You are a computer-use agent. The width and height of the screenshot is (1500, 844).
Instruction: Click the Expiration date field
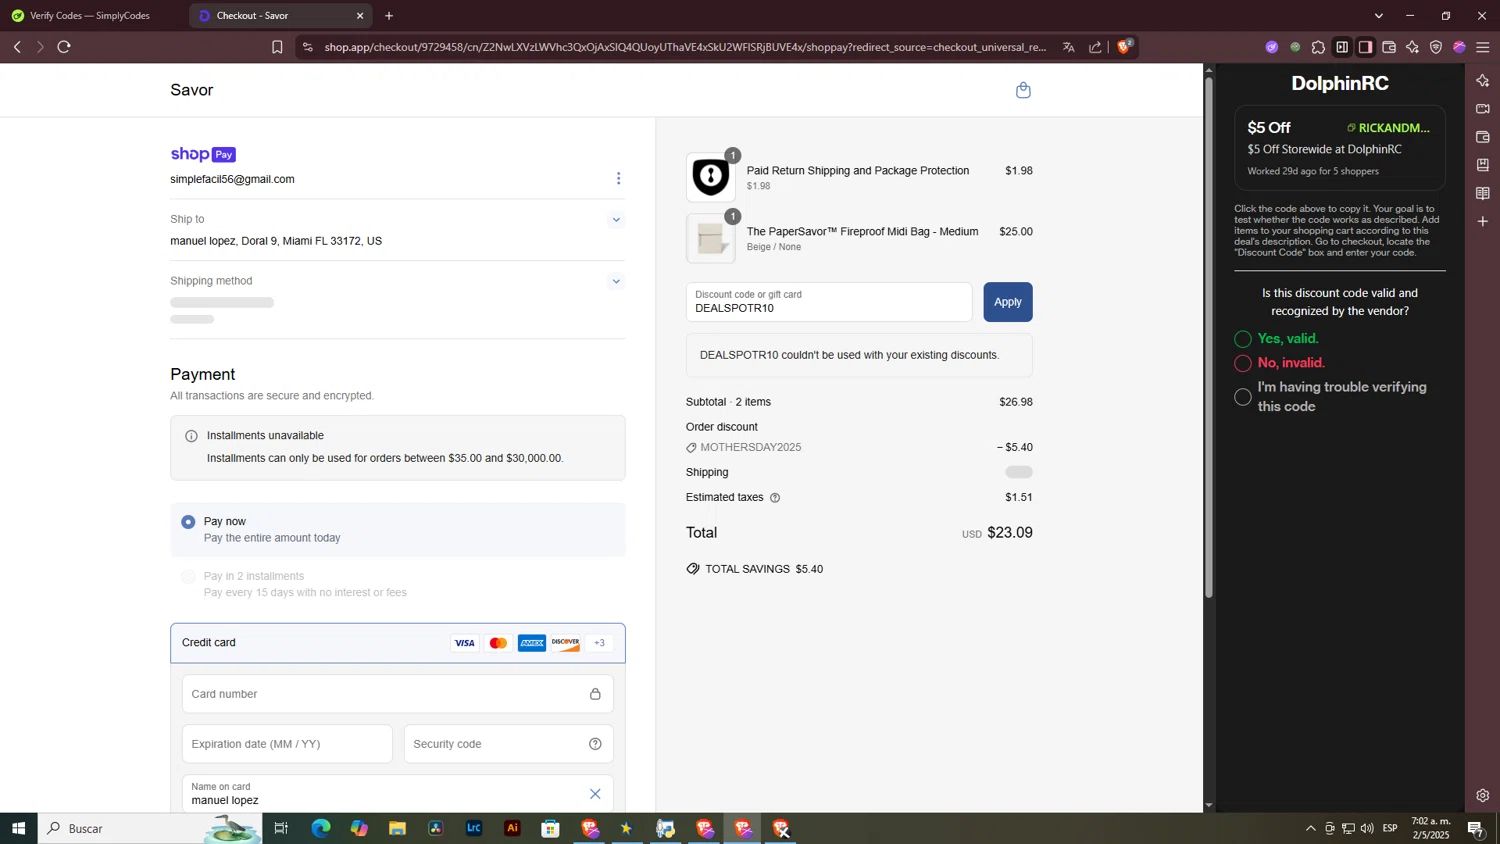[x=288, y=744]
